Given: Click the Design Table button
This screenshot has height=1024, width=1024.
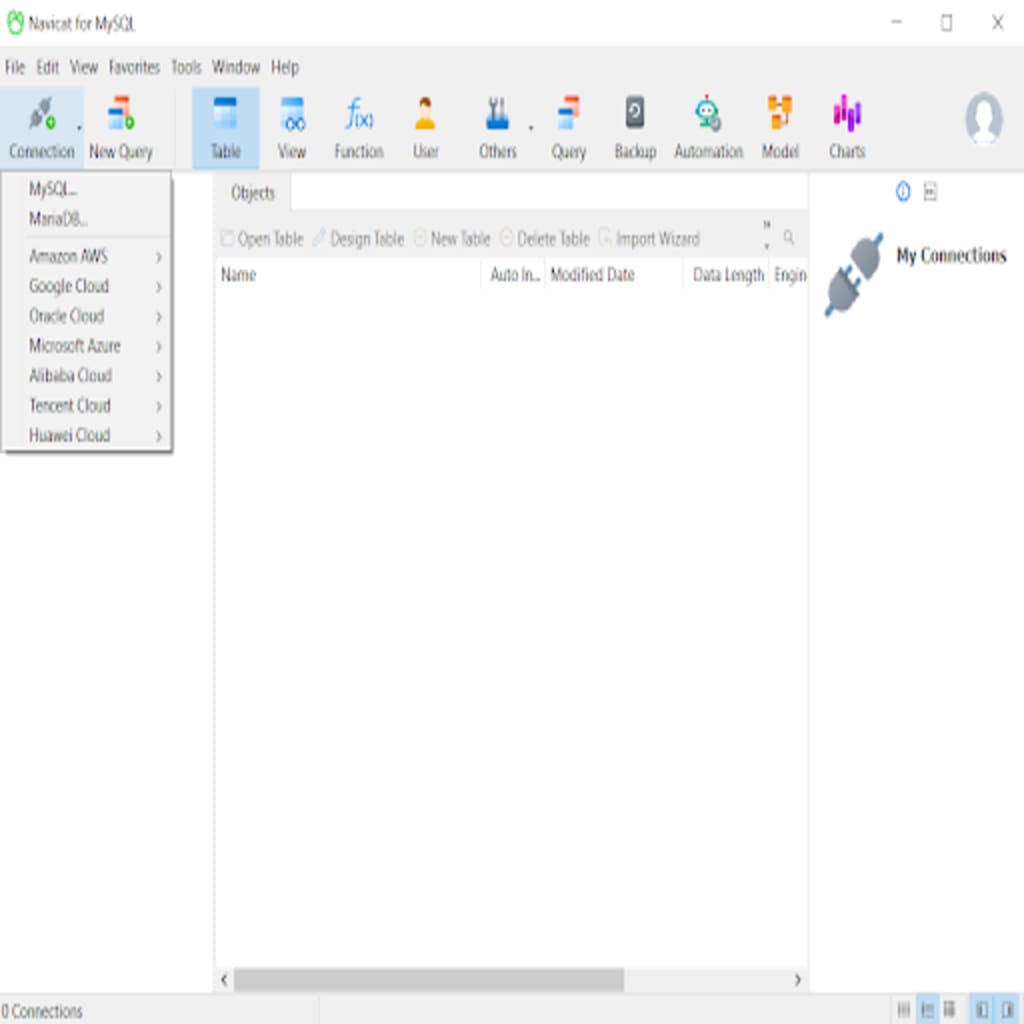Looking at the screenshot, I should tap(359, 239).
